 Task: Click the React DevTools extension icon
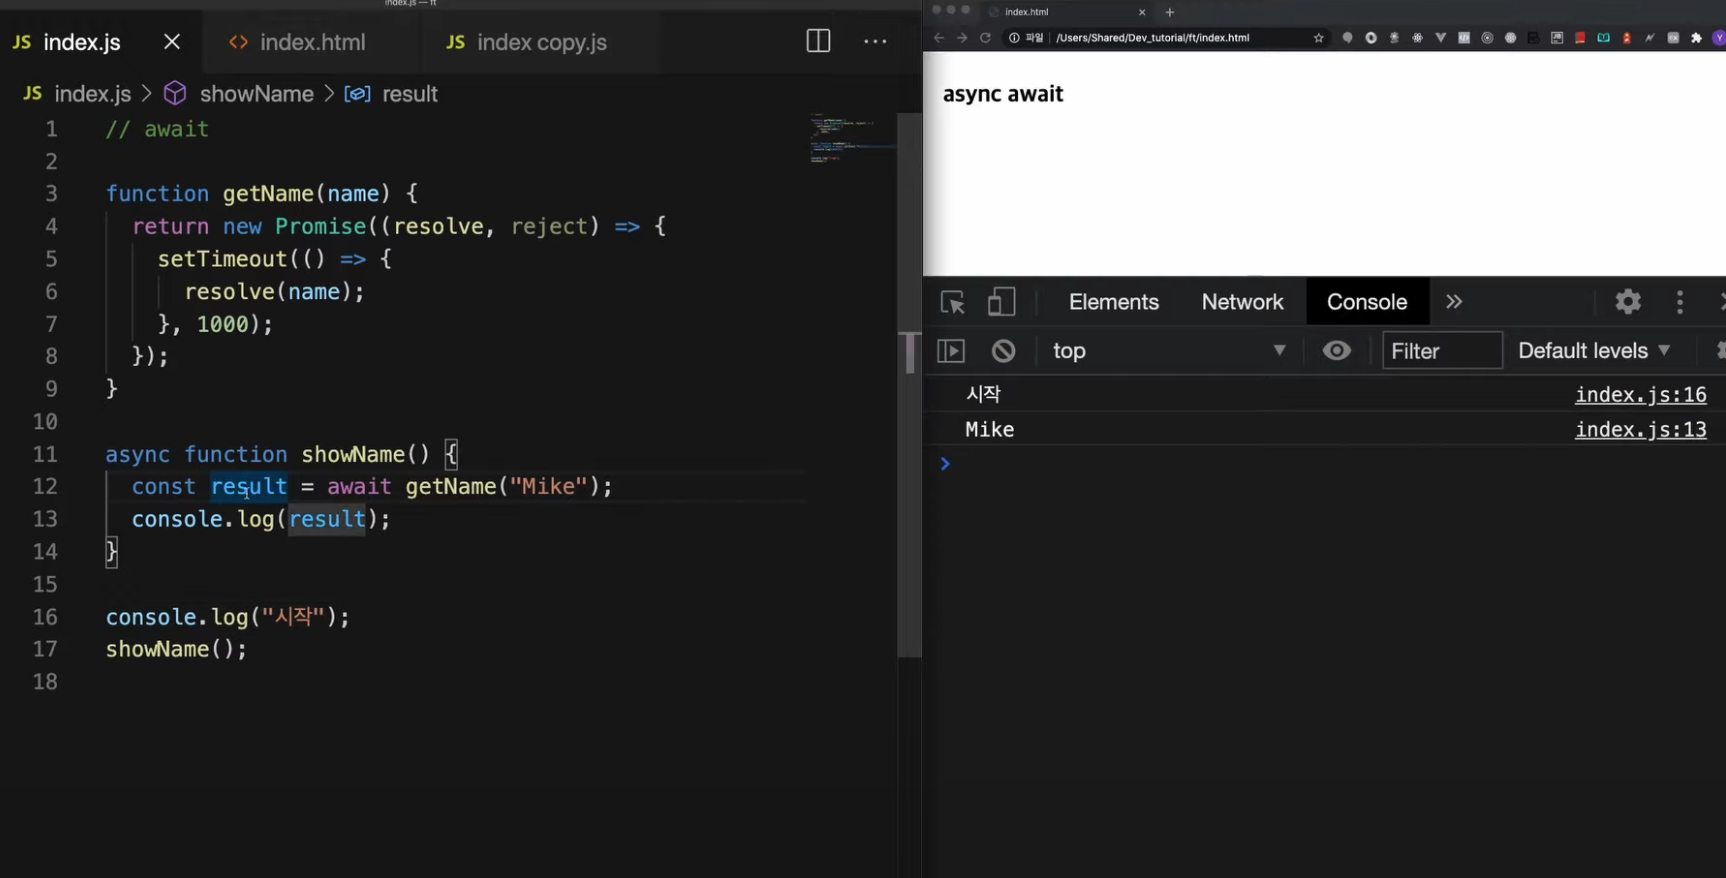pos(1417,38)
